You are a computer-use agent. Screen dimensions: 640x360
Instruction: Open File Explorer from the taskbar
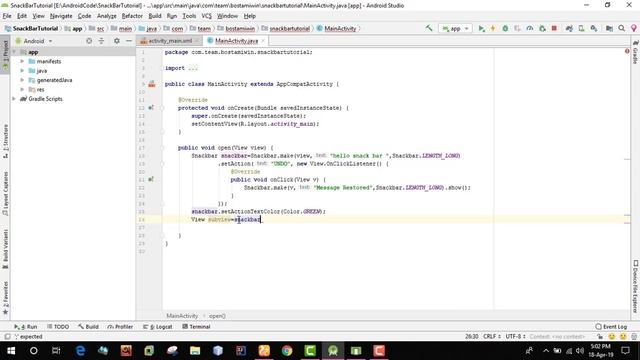coord(195,351)
